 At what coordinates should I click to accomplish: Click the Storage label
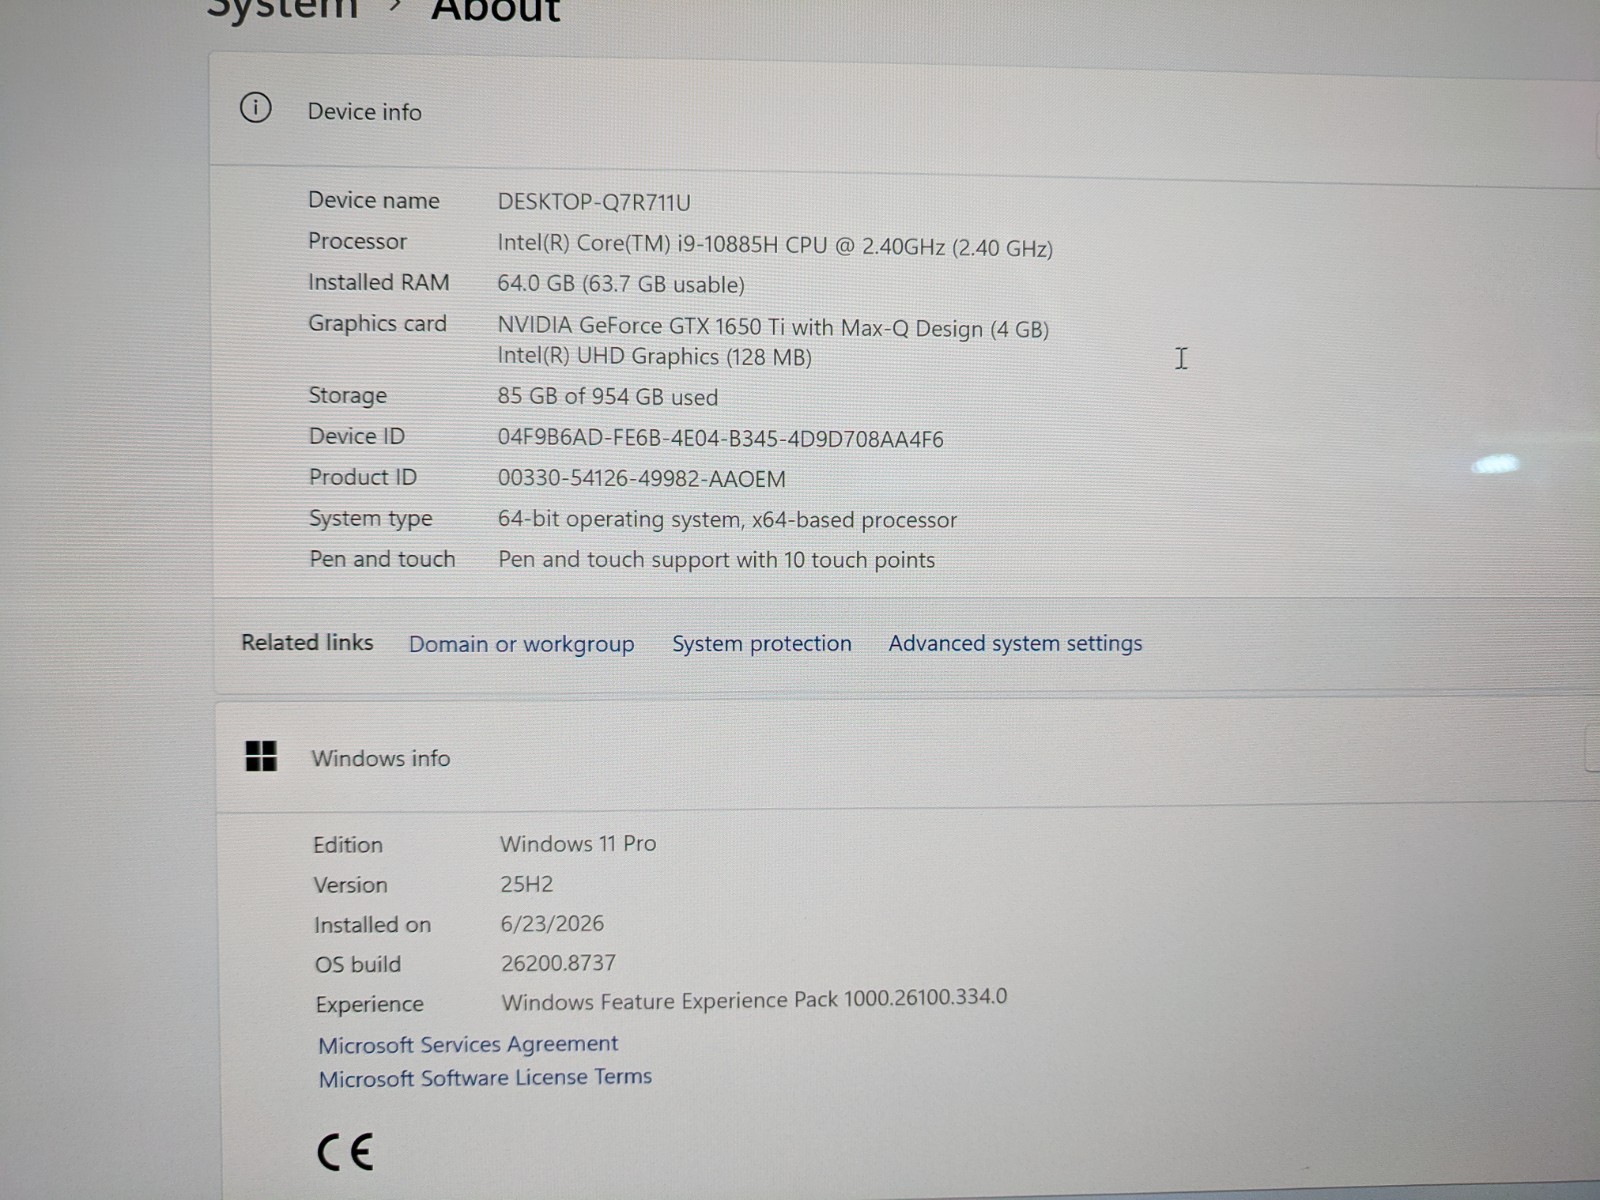pyautogui.click(x=347, y=396)
